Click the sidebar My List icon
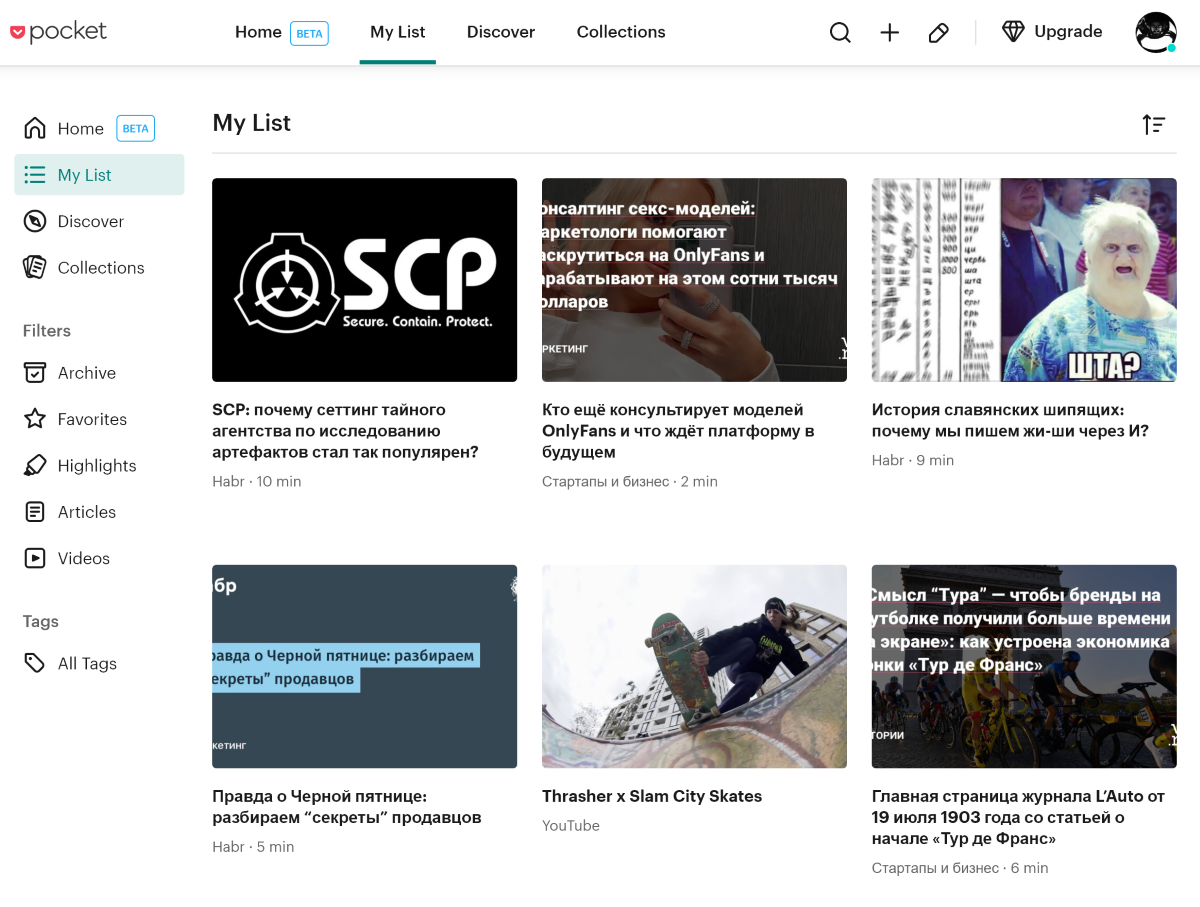 click(35, 175)
